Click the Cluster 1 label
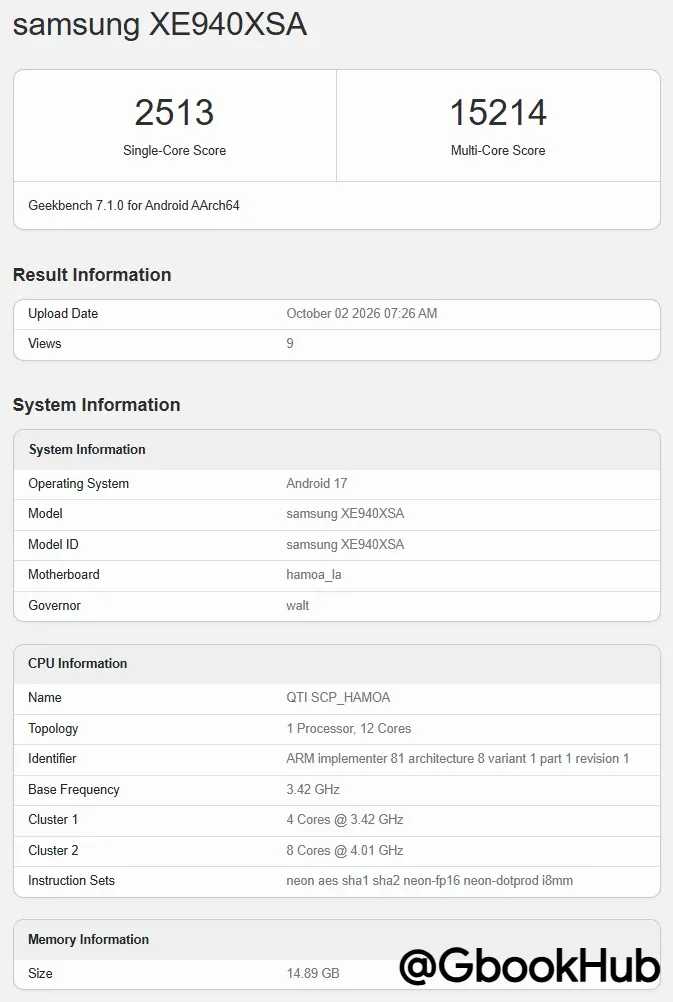The width and height of the screenshot is (673, 1002). [x=53, y=819]
